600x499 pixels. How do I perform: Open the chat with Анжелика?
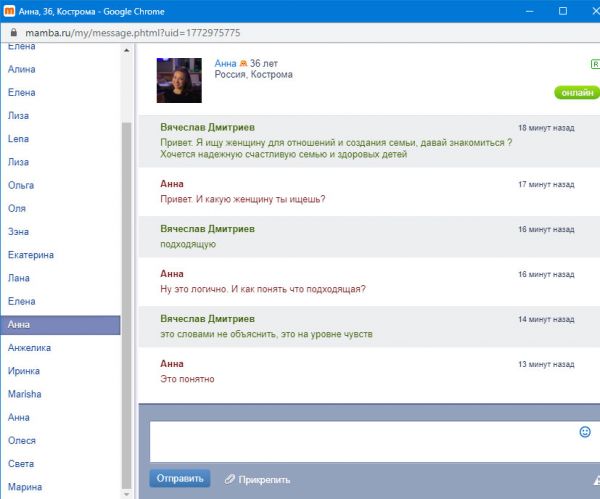pyautogui.click(x=28, y=348)
